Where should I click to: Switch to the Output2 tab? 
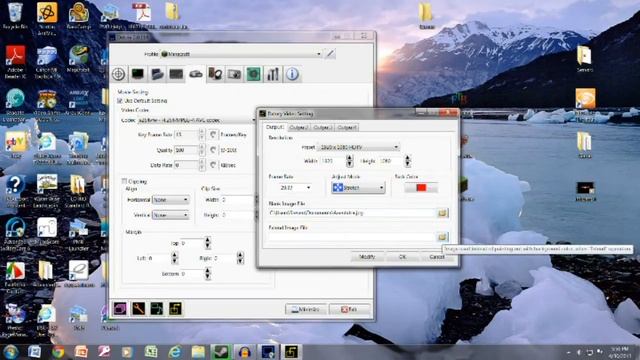click(x=299, y=128)
